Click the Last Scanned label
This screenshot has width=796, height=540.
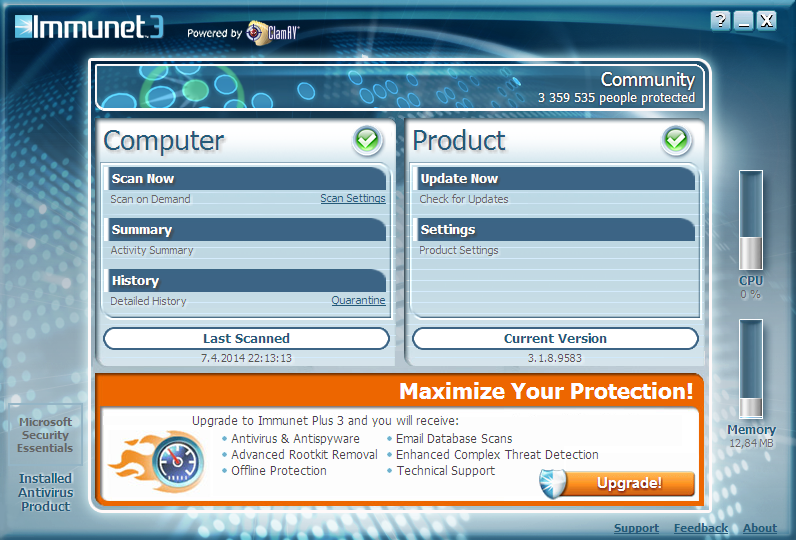pyautogui.click(x=246, y=339)
